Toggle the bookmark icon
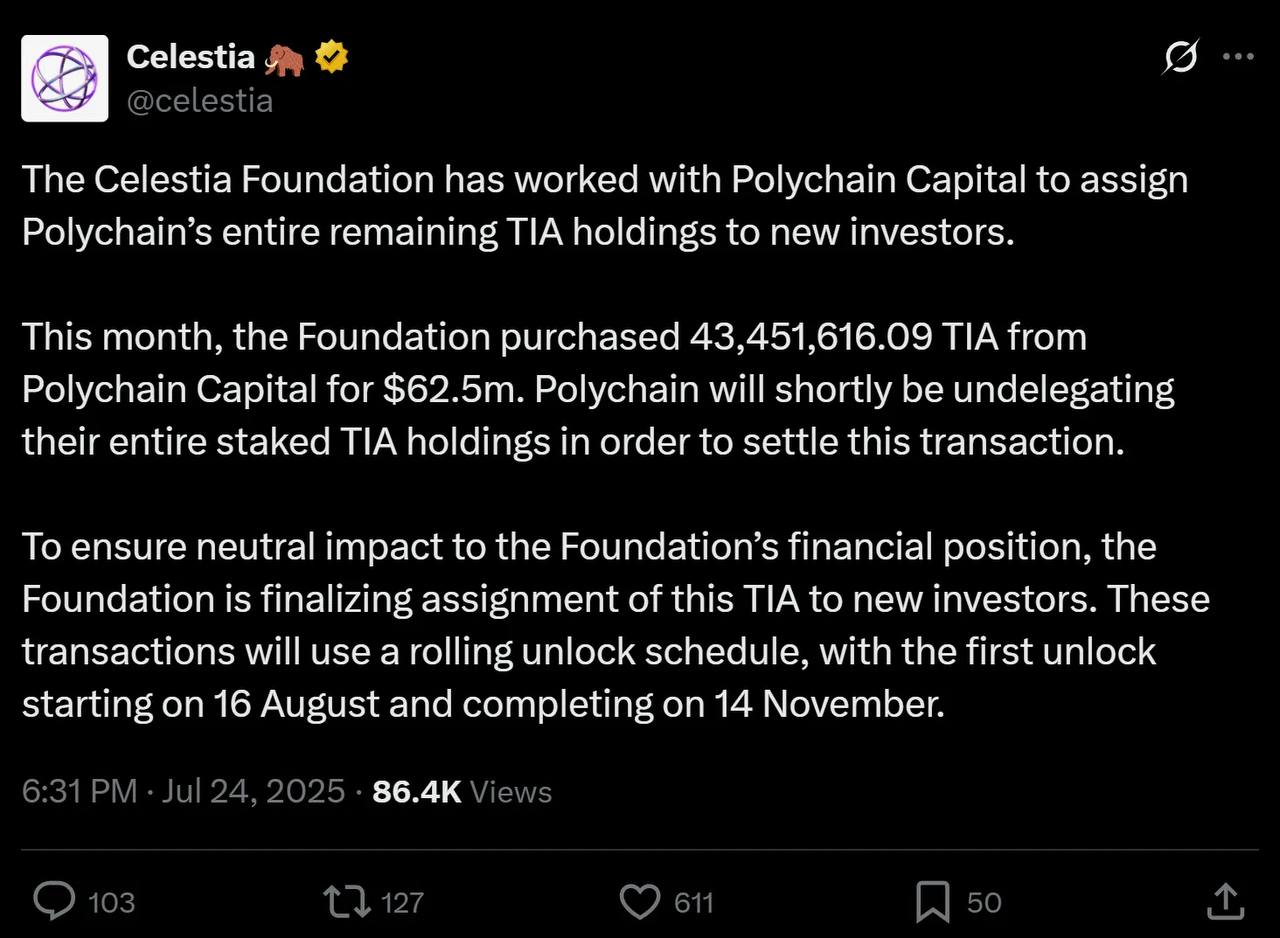 [932, 902]
